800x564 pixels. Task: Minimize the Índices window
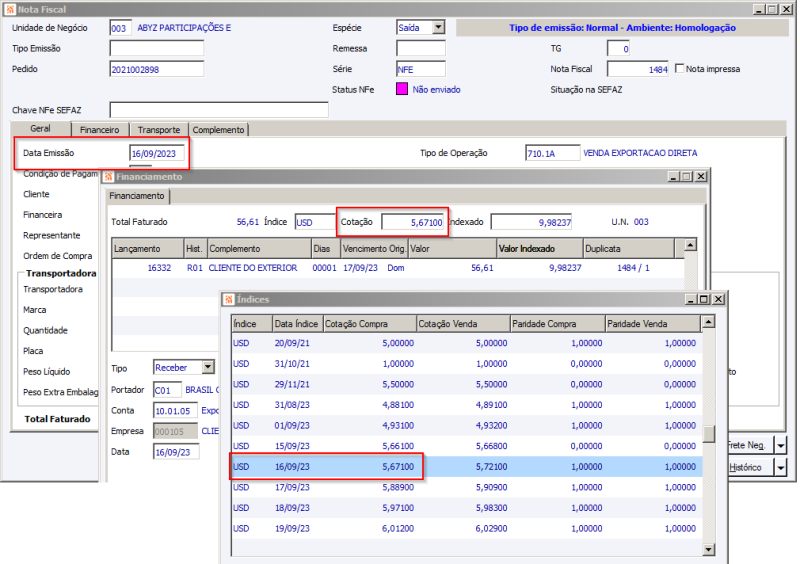coord(690,299)
